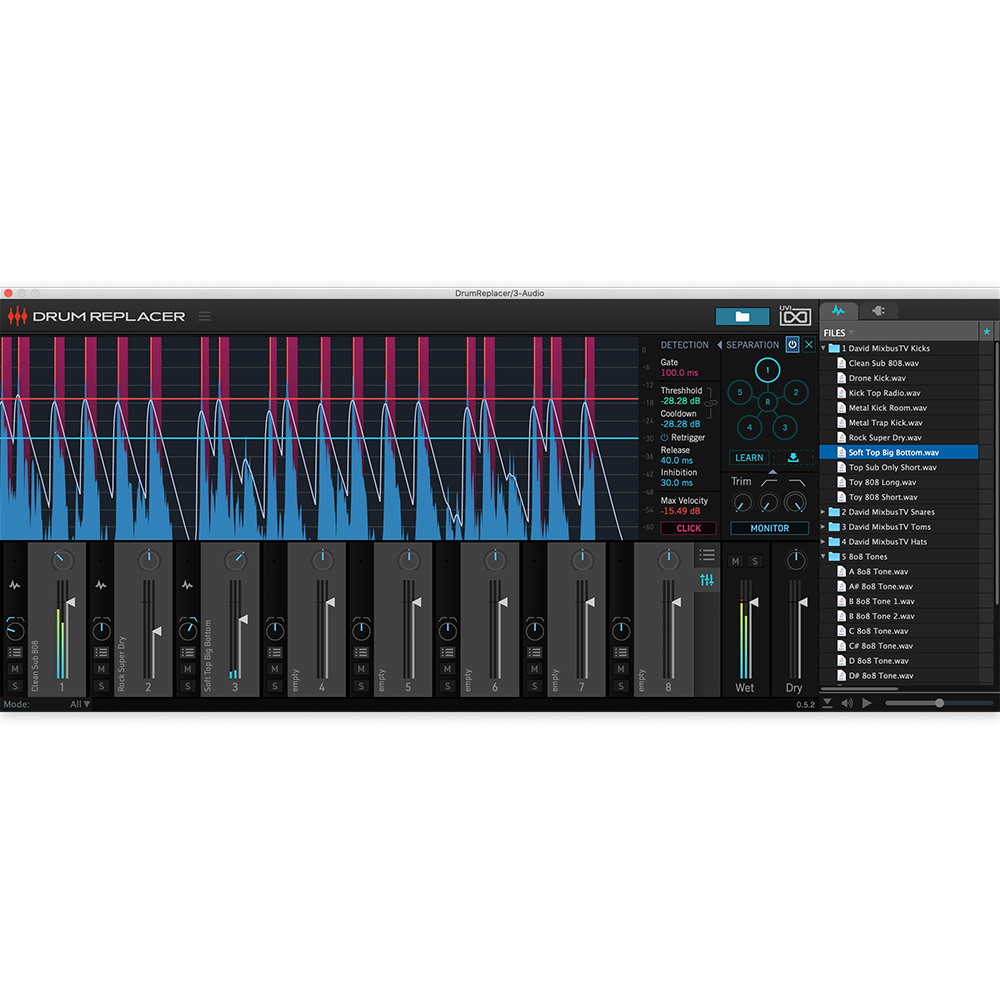1000x1000 pixels.
Task: Click the file browser preview volume slider
Action: click(938, 703)
